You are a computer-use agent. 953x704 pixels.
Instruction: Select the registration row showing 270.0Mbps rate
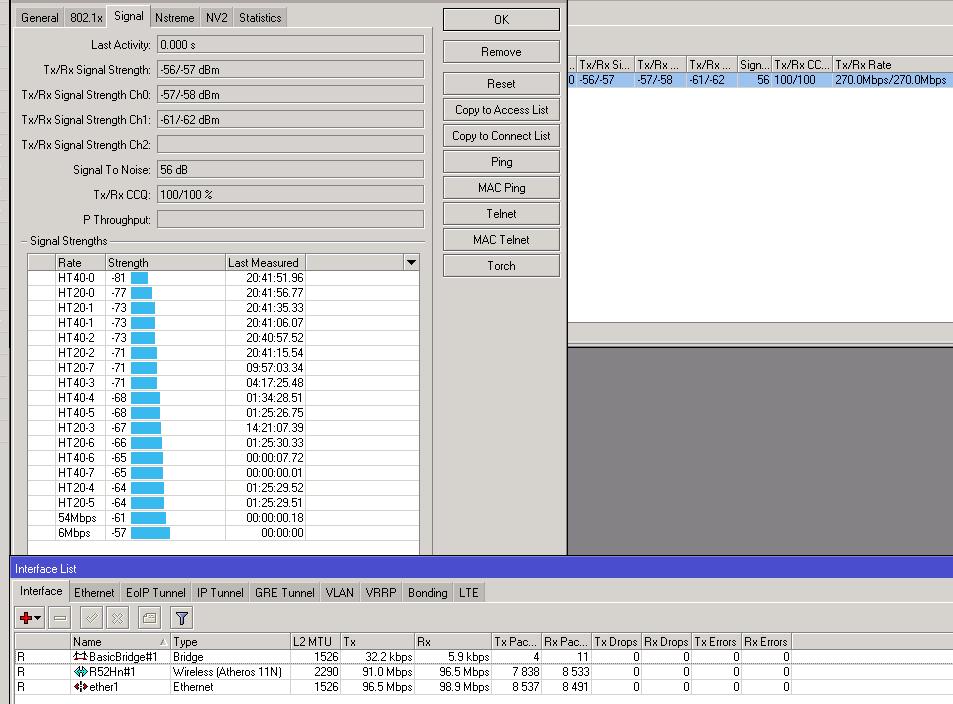coord(760,80)
